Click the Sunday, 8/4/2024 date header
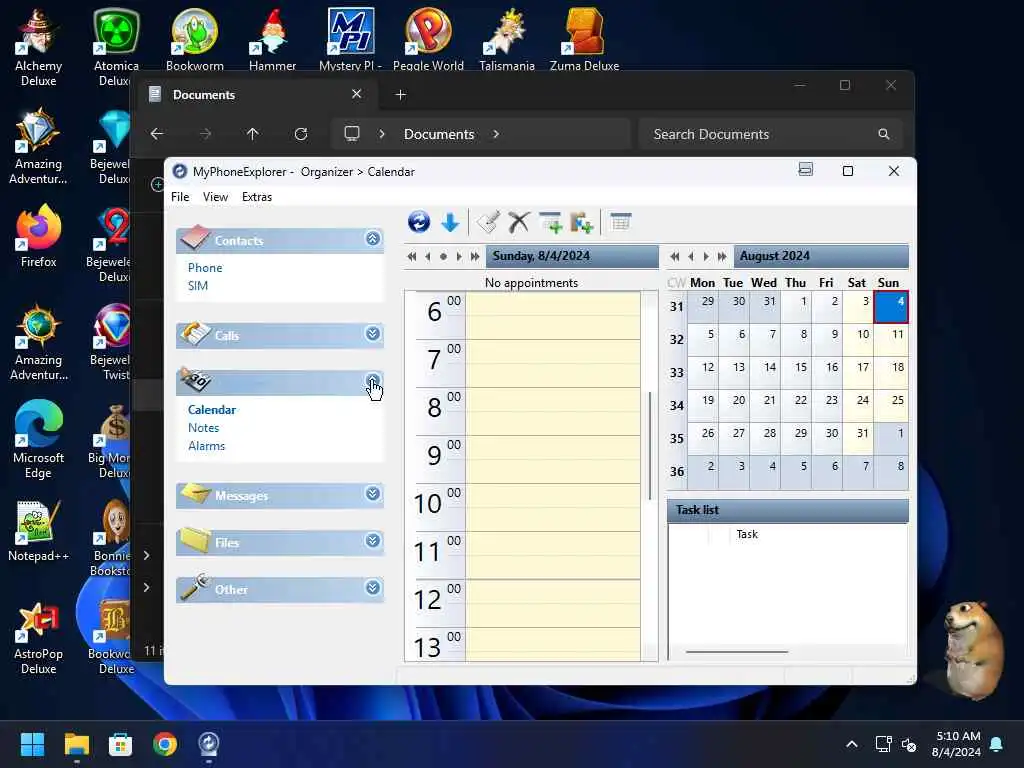The image size is (1024, 768). pyautogui.click(x=571, y=257)
